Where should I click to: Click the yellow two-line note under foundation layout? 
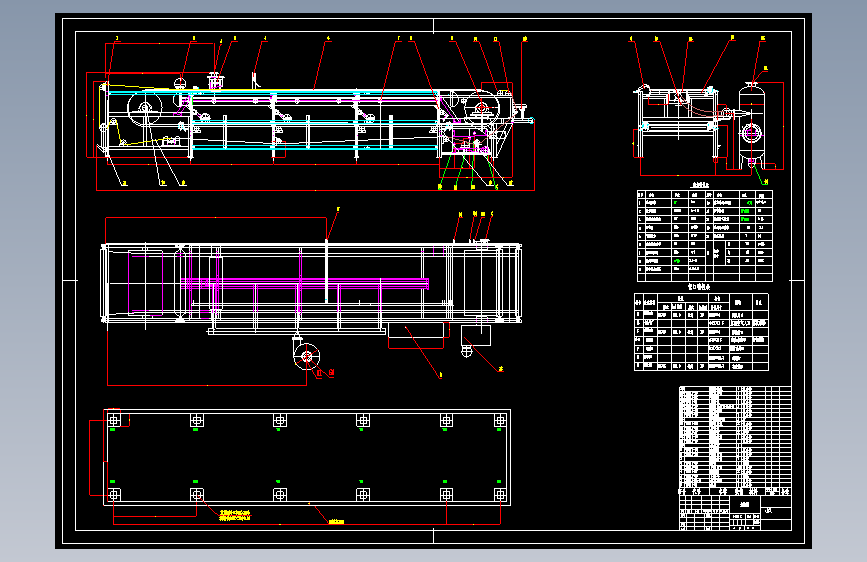click(235, 515)
